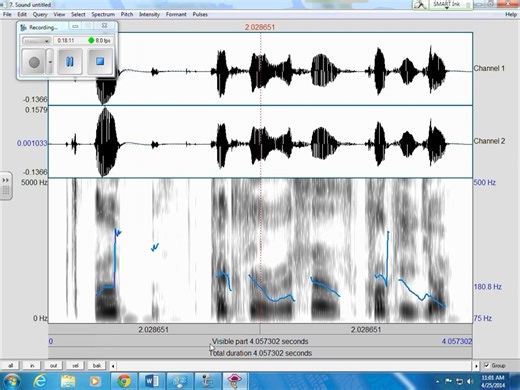The image size is (520, 390).
Task: Click the Action Center flag tray icon
Action: tap(449, 381)
